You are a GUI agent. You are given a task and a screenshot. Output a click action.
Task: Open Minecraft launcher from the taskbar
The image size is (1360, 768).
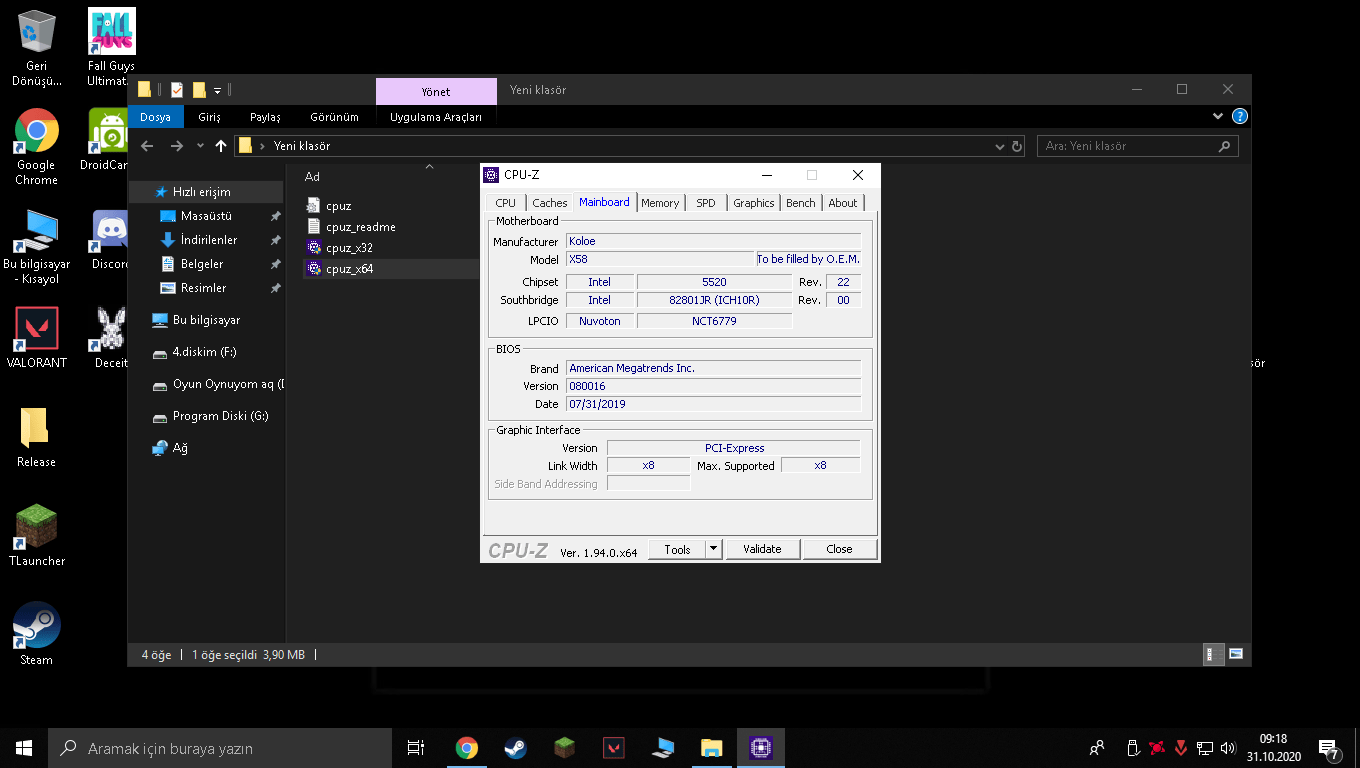(x=564, y=748)
